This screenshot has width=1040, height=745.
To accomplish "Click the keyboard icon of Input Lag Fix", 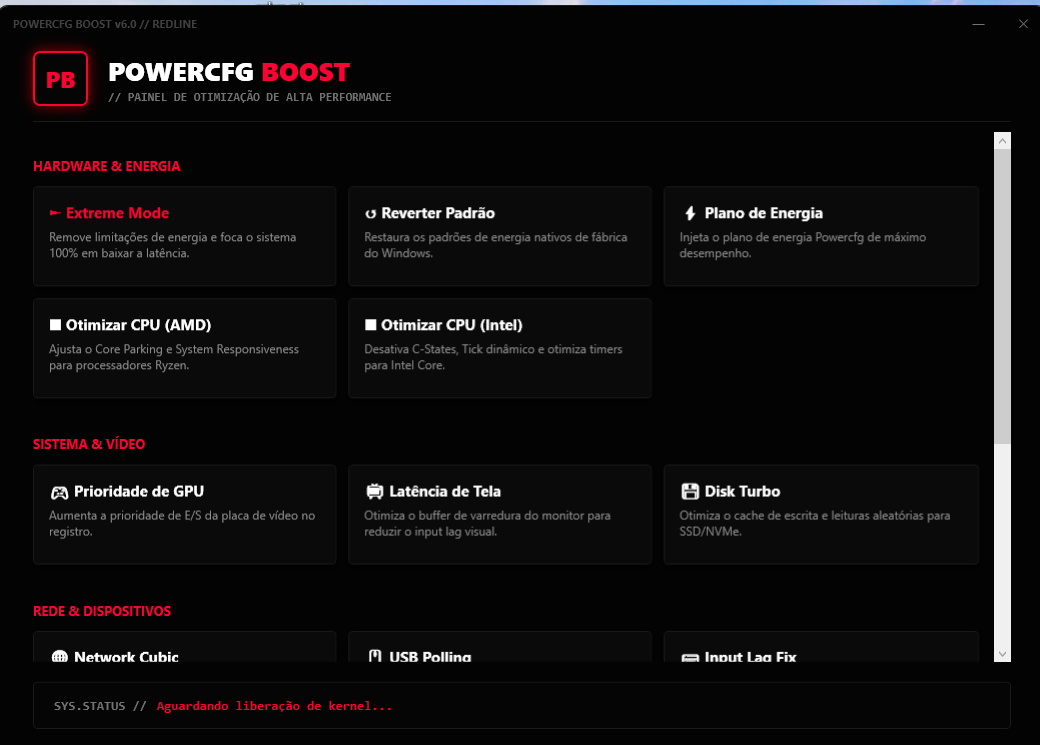I will (x=690, y=657).
